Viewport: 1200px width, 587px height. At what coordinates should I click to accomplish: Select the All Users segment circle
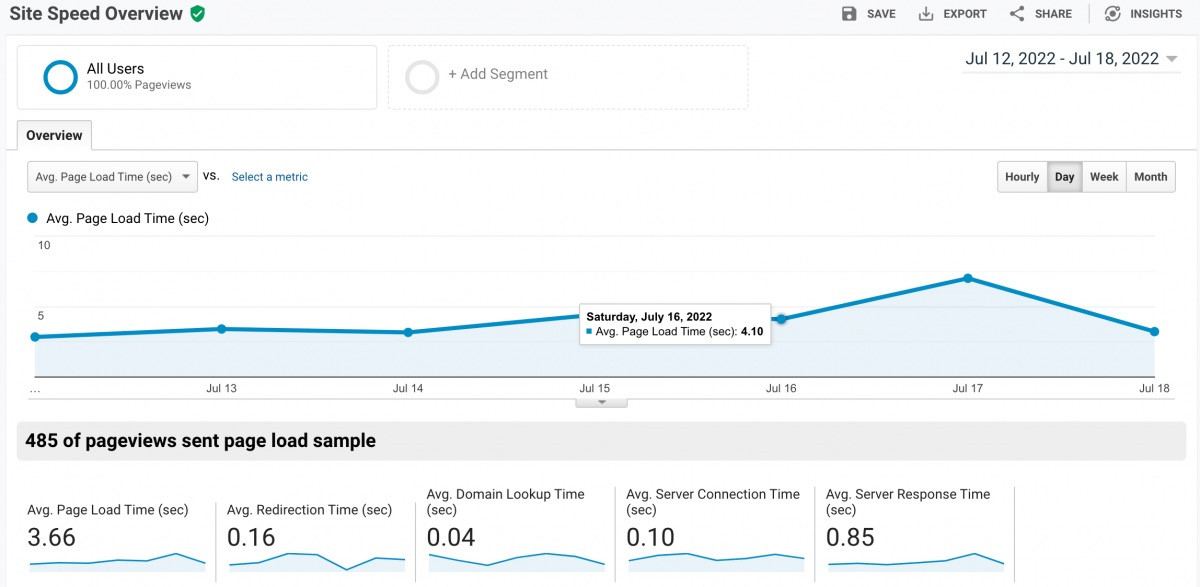[60, 77]
